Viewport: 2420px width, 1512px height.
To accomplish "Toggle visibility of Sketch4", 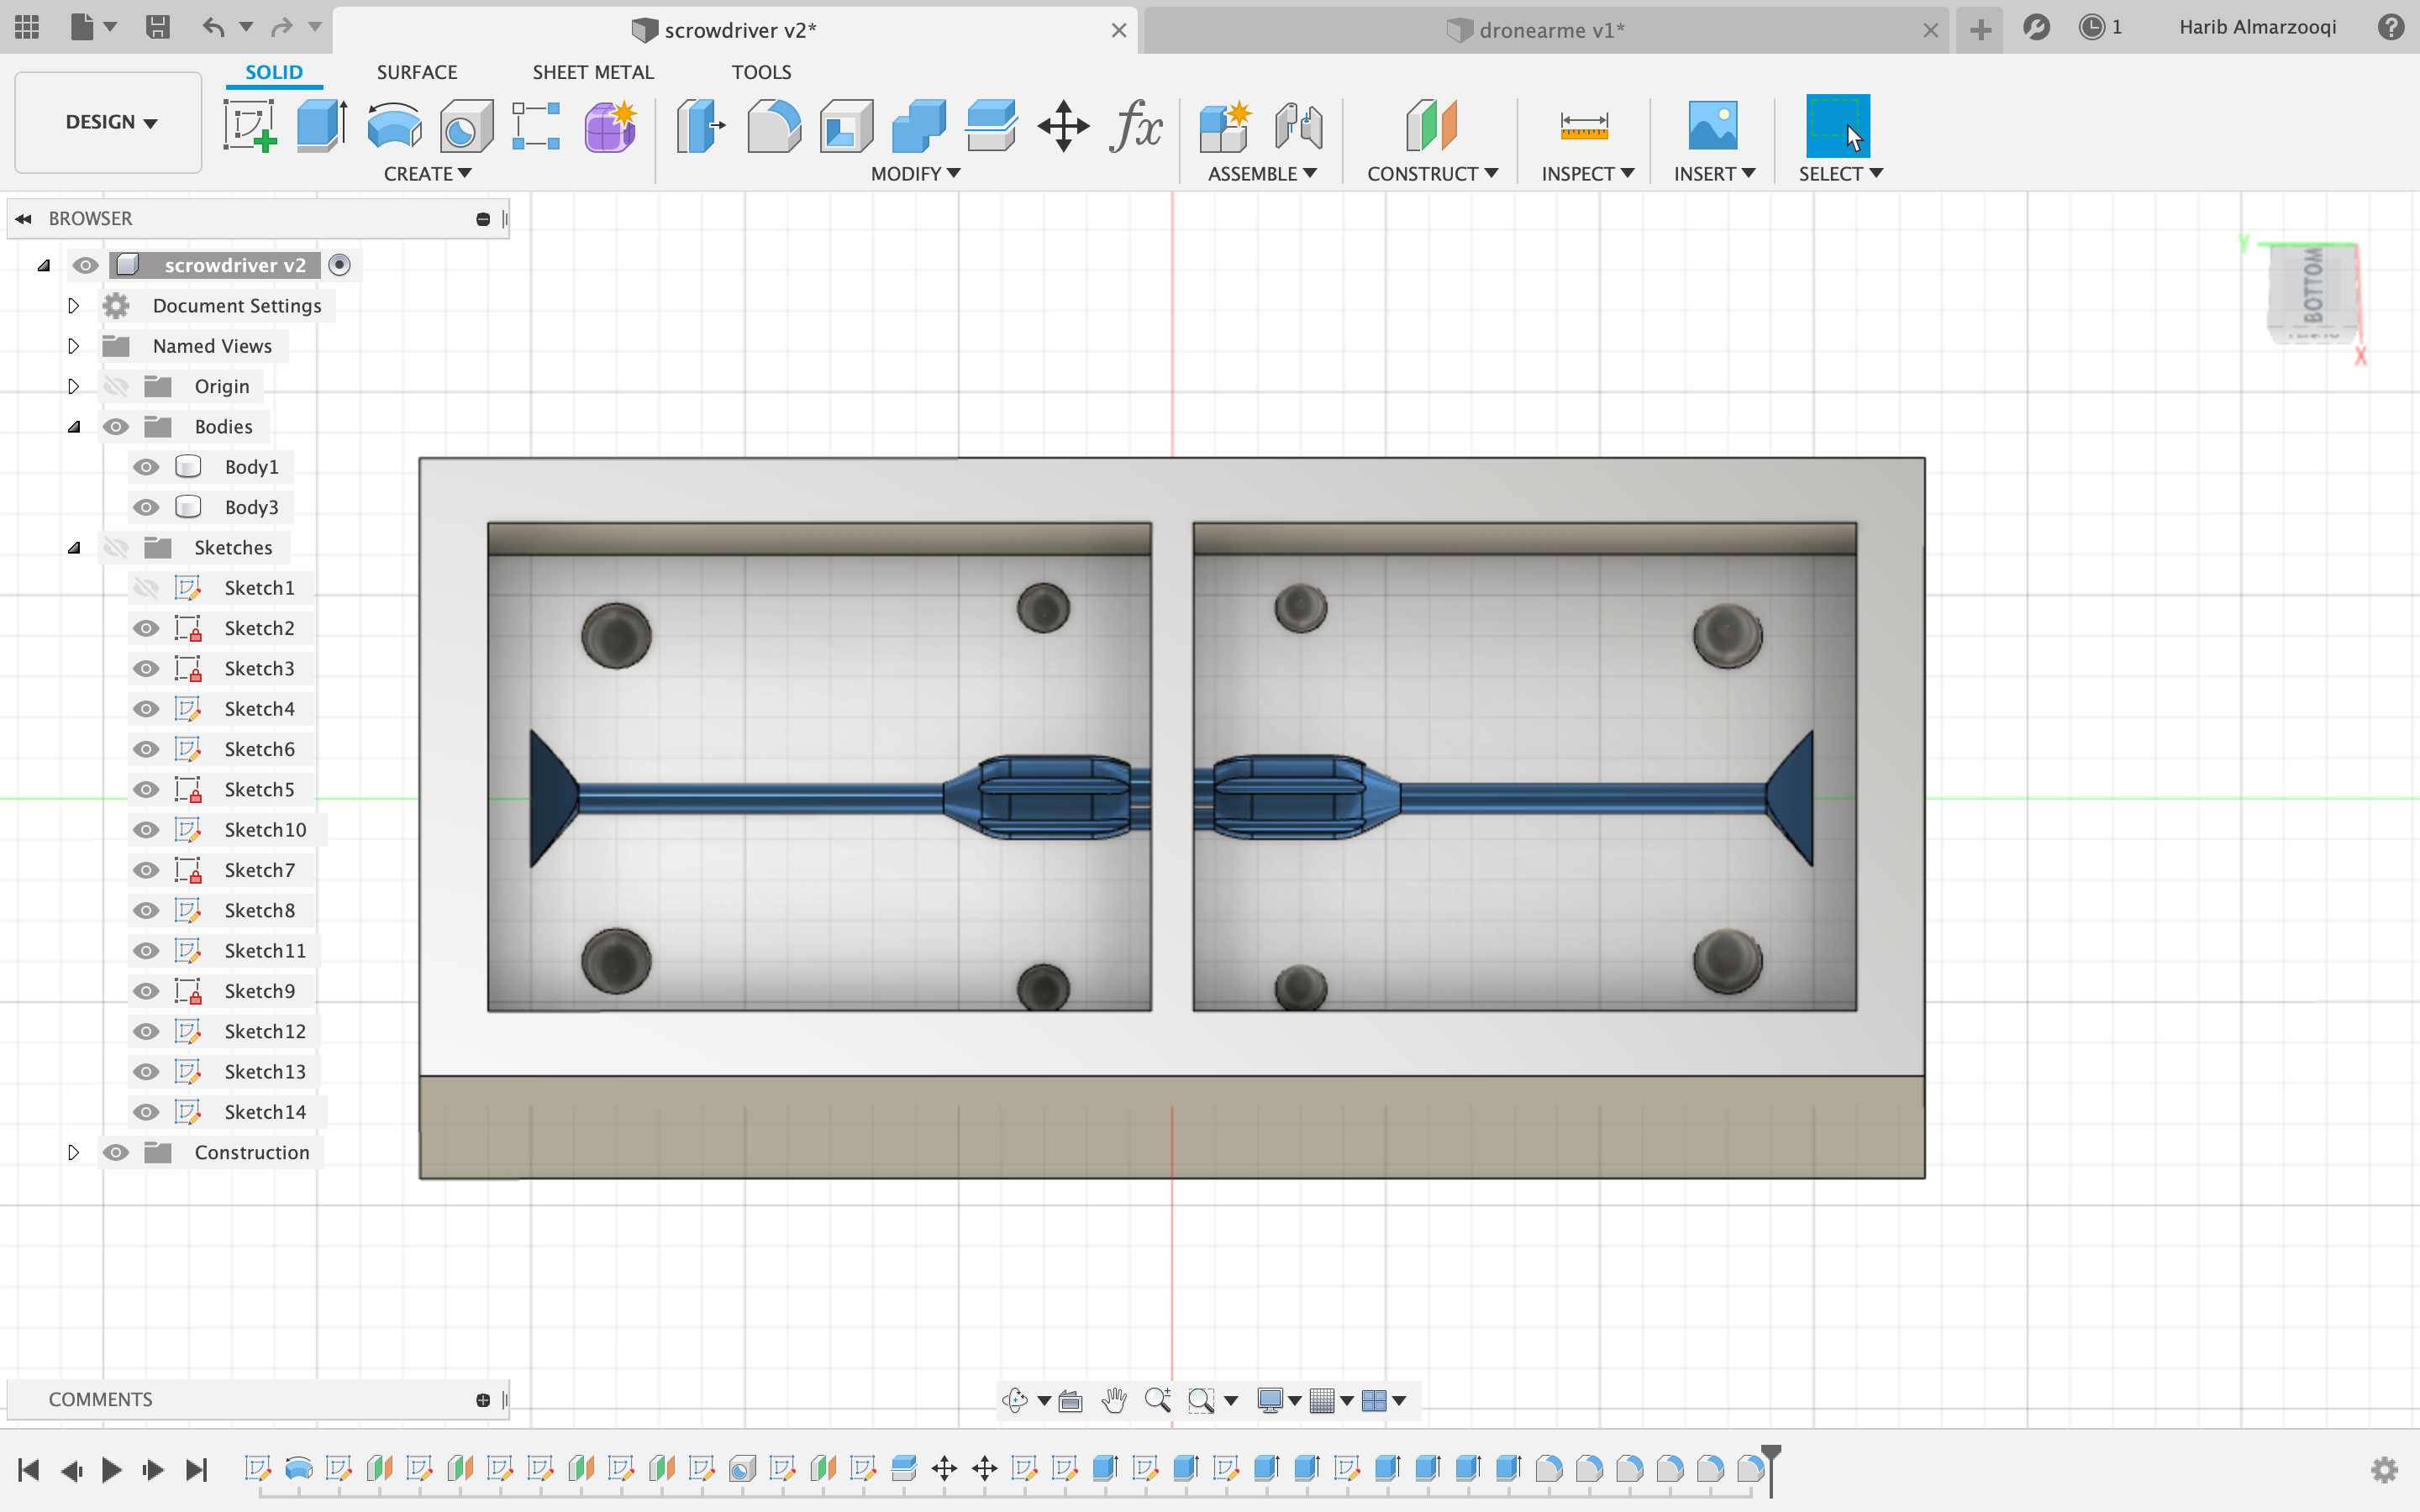I will (x=146, y=709).
